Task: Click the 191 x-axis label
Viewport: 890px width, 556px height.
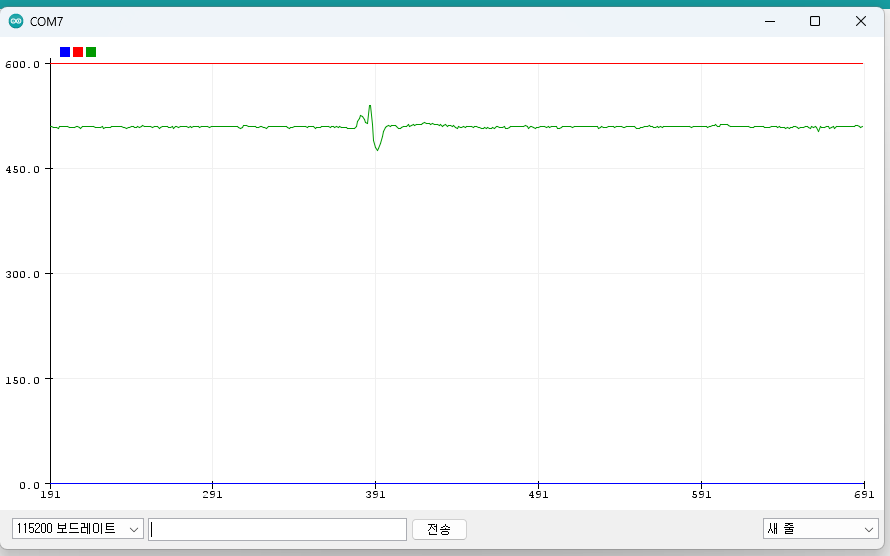Action: [x=51, y=495]
